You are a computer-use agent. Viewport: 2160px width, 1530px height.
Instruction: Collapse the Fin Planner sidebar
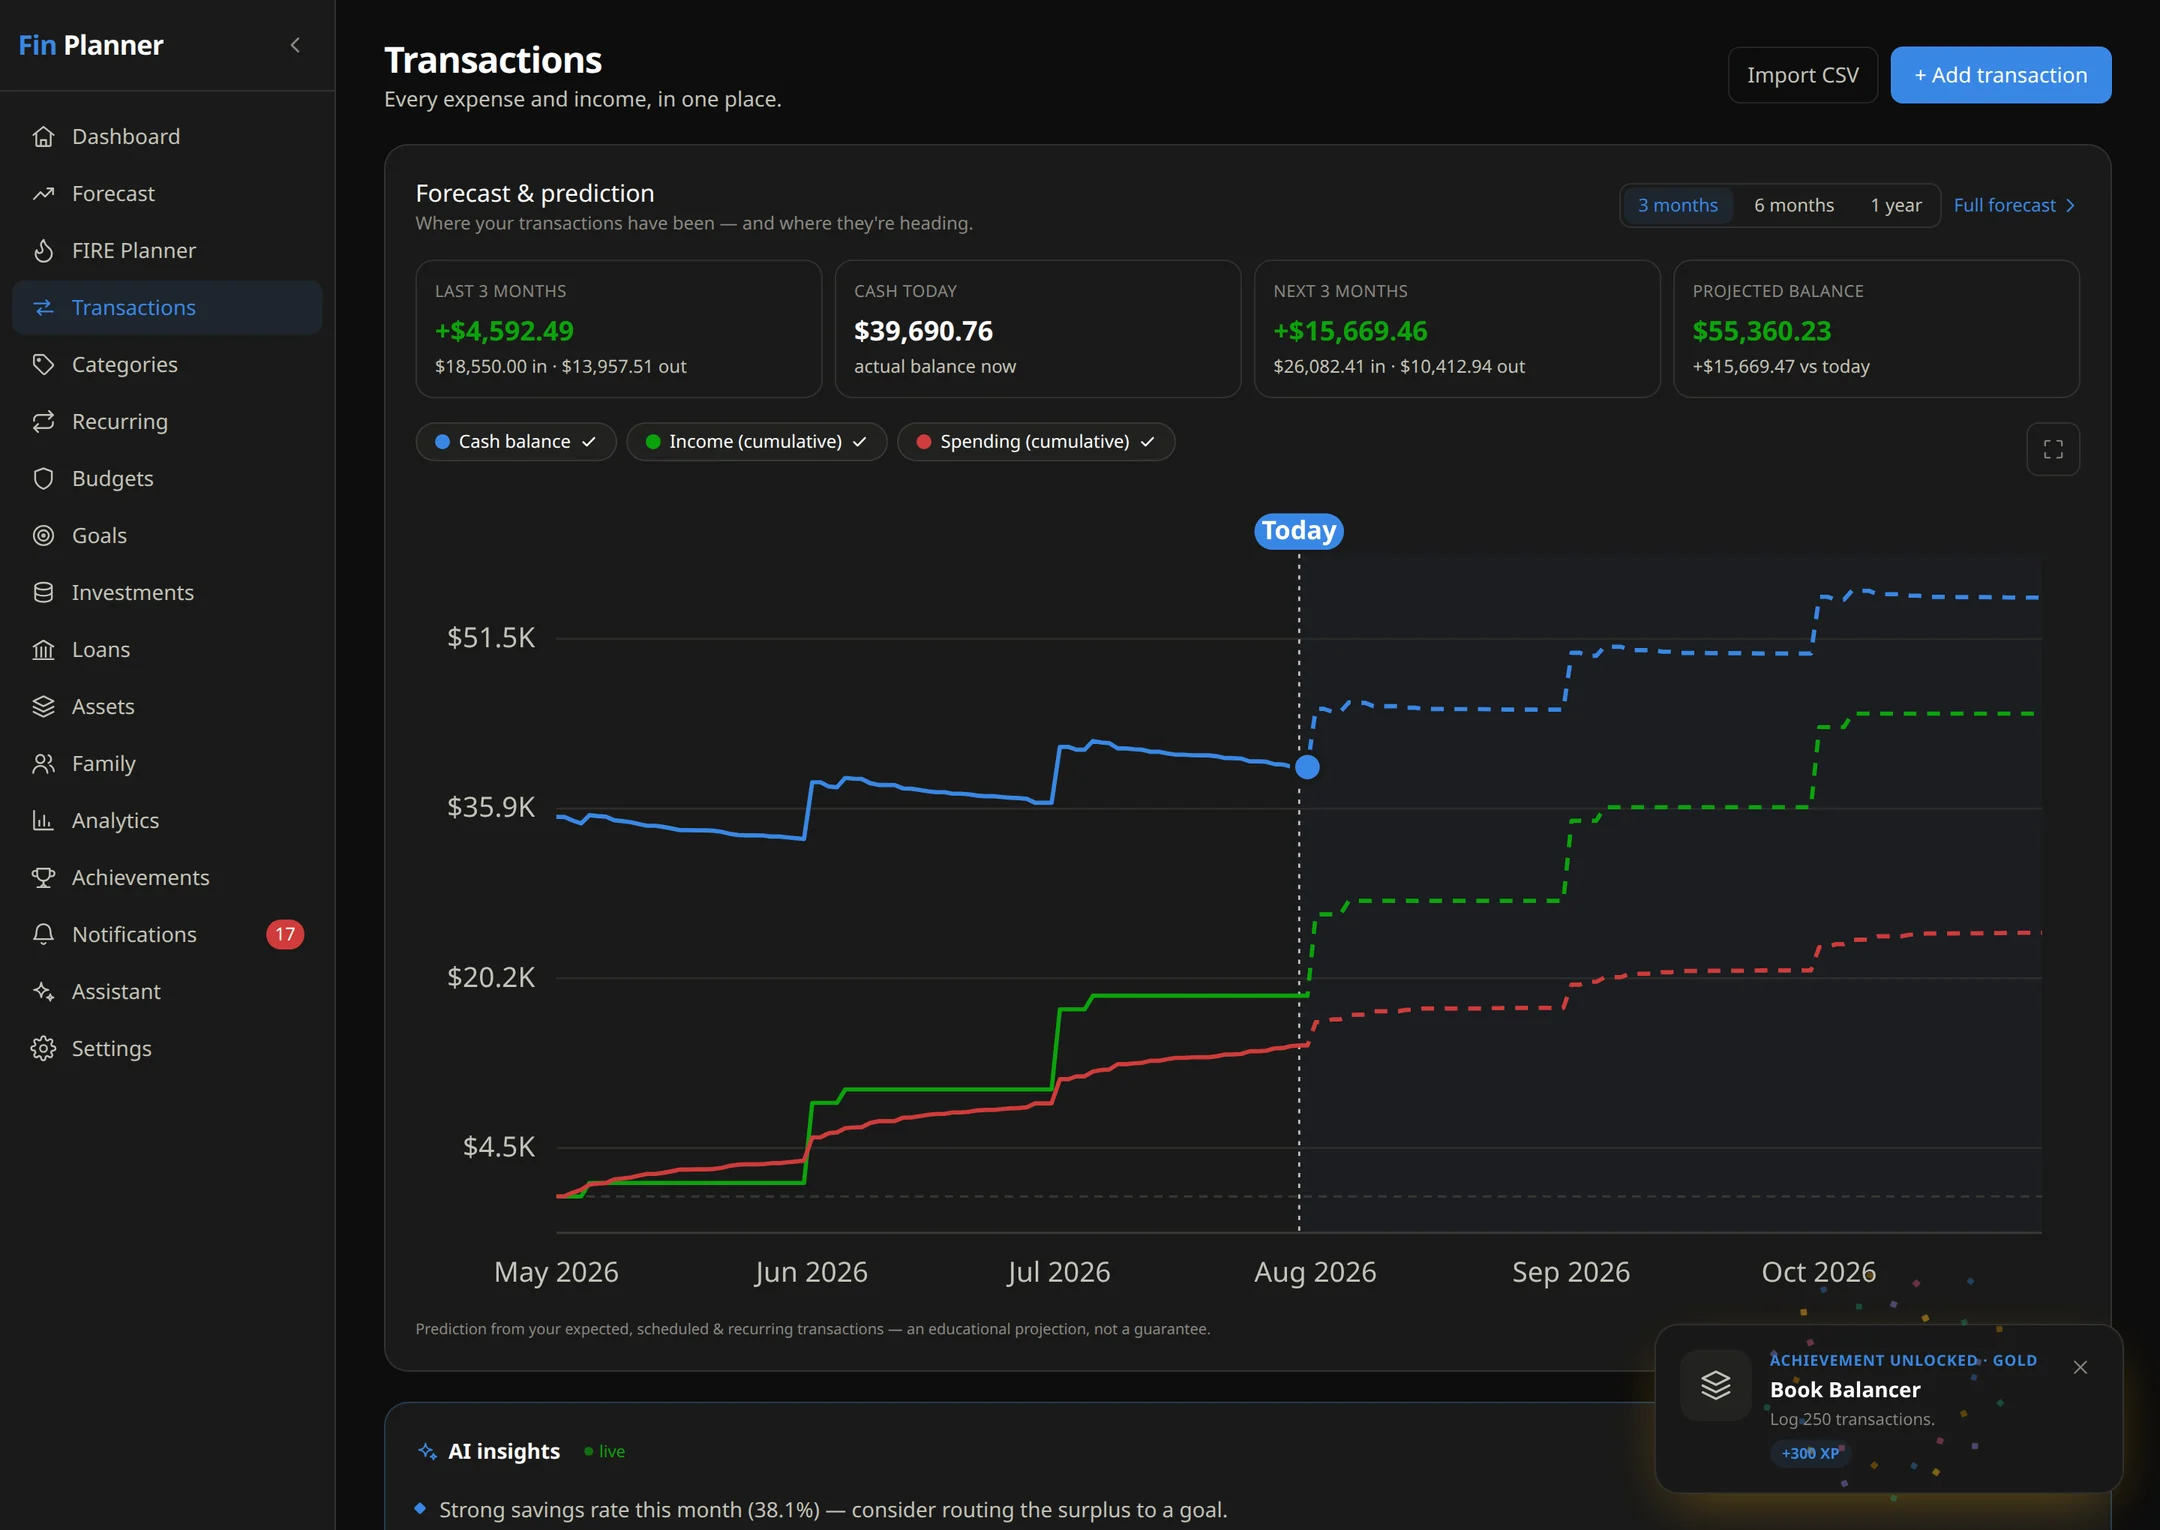[295, 45]
